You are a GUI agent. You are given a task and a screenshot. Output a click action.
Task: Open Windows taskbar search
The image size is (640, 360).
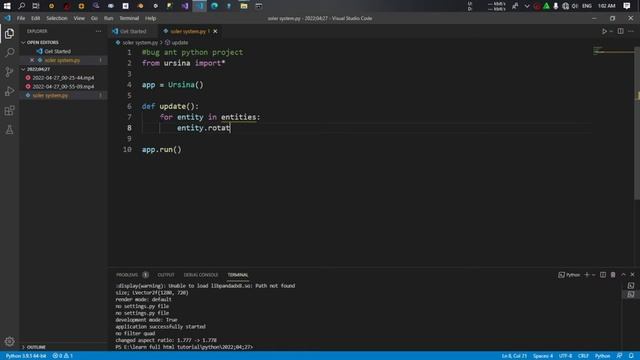point(22,6)
